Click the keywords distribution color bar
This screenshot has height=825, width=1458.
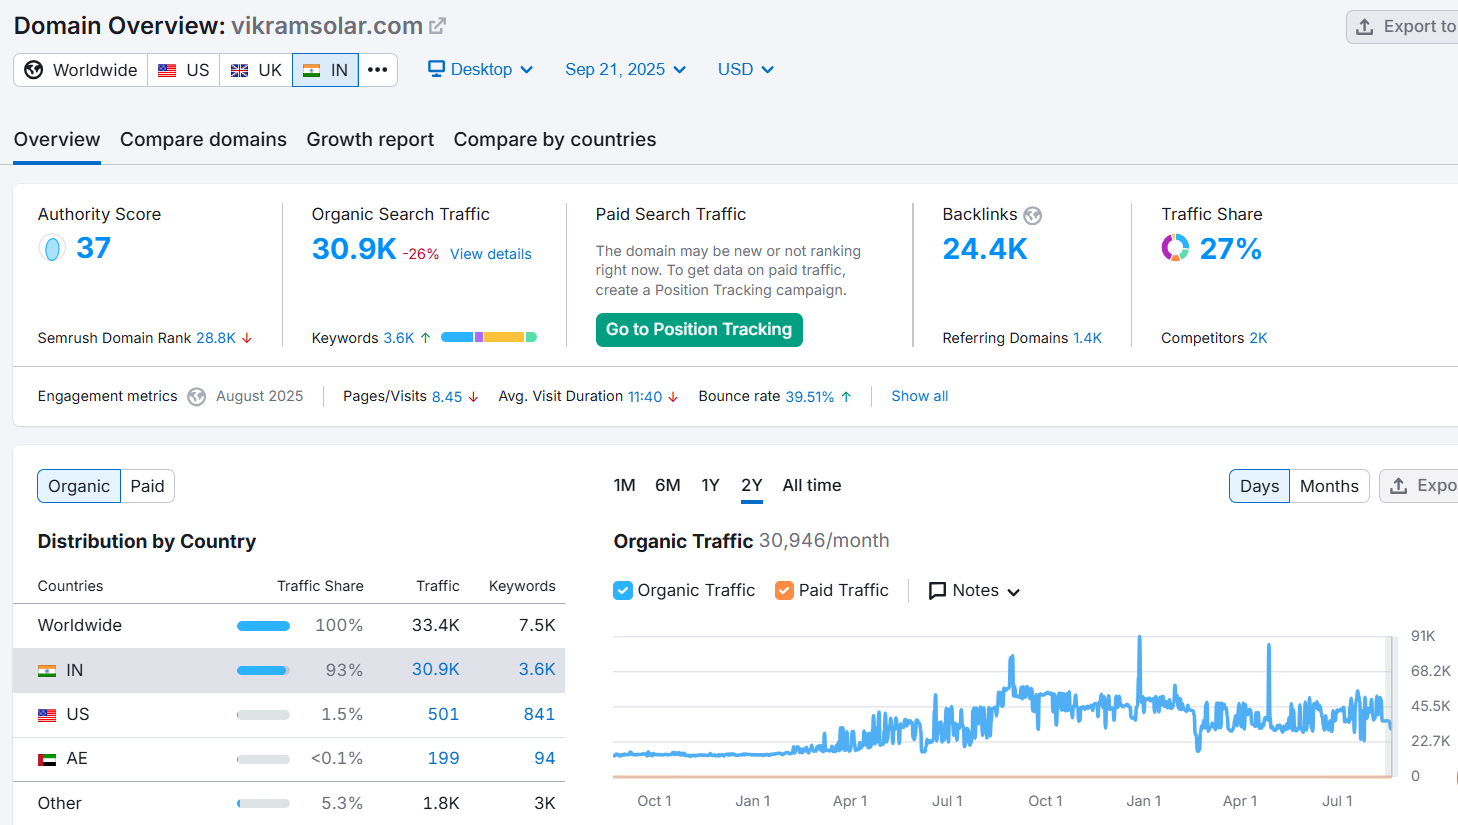tap(489, 337)
